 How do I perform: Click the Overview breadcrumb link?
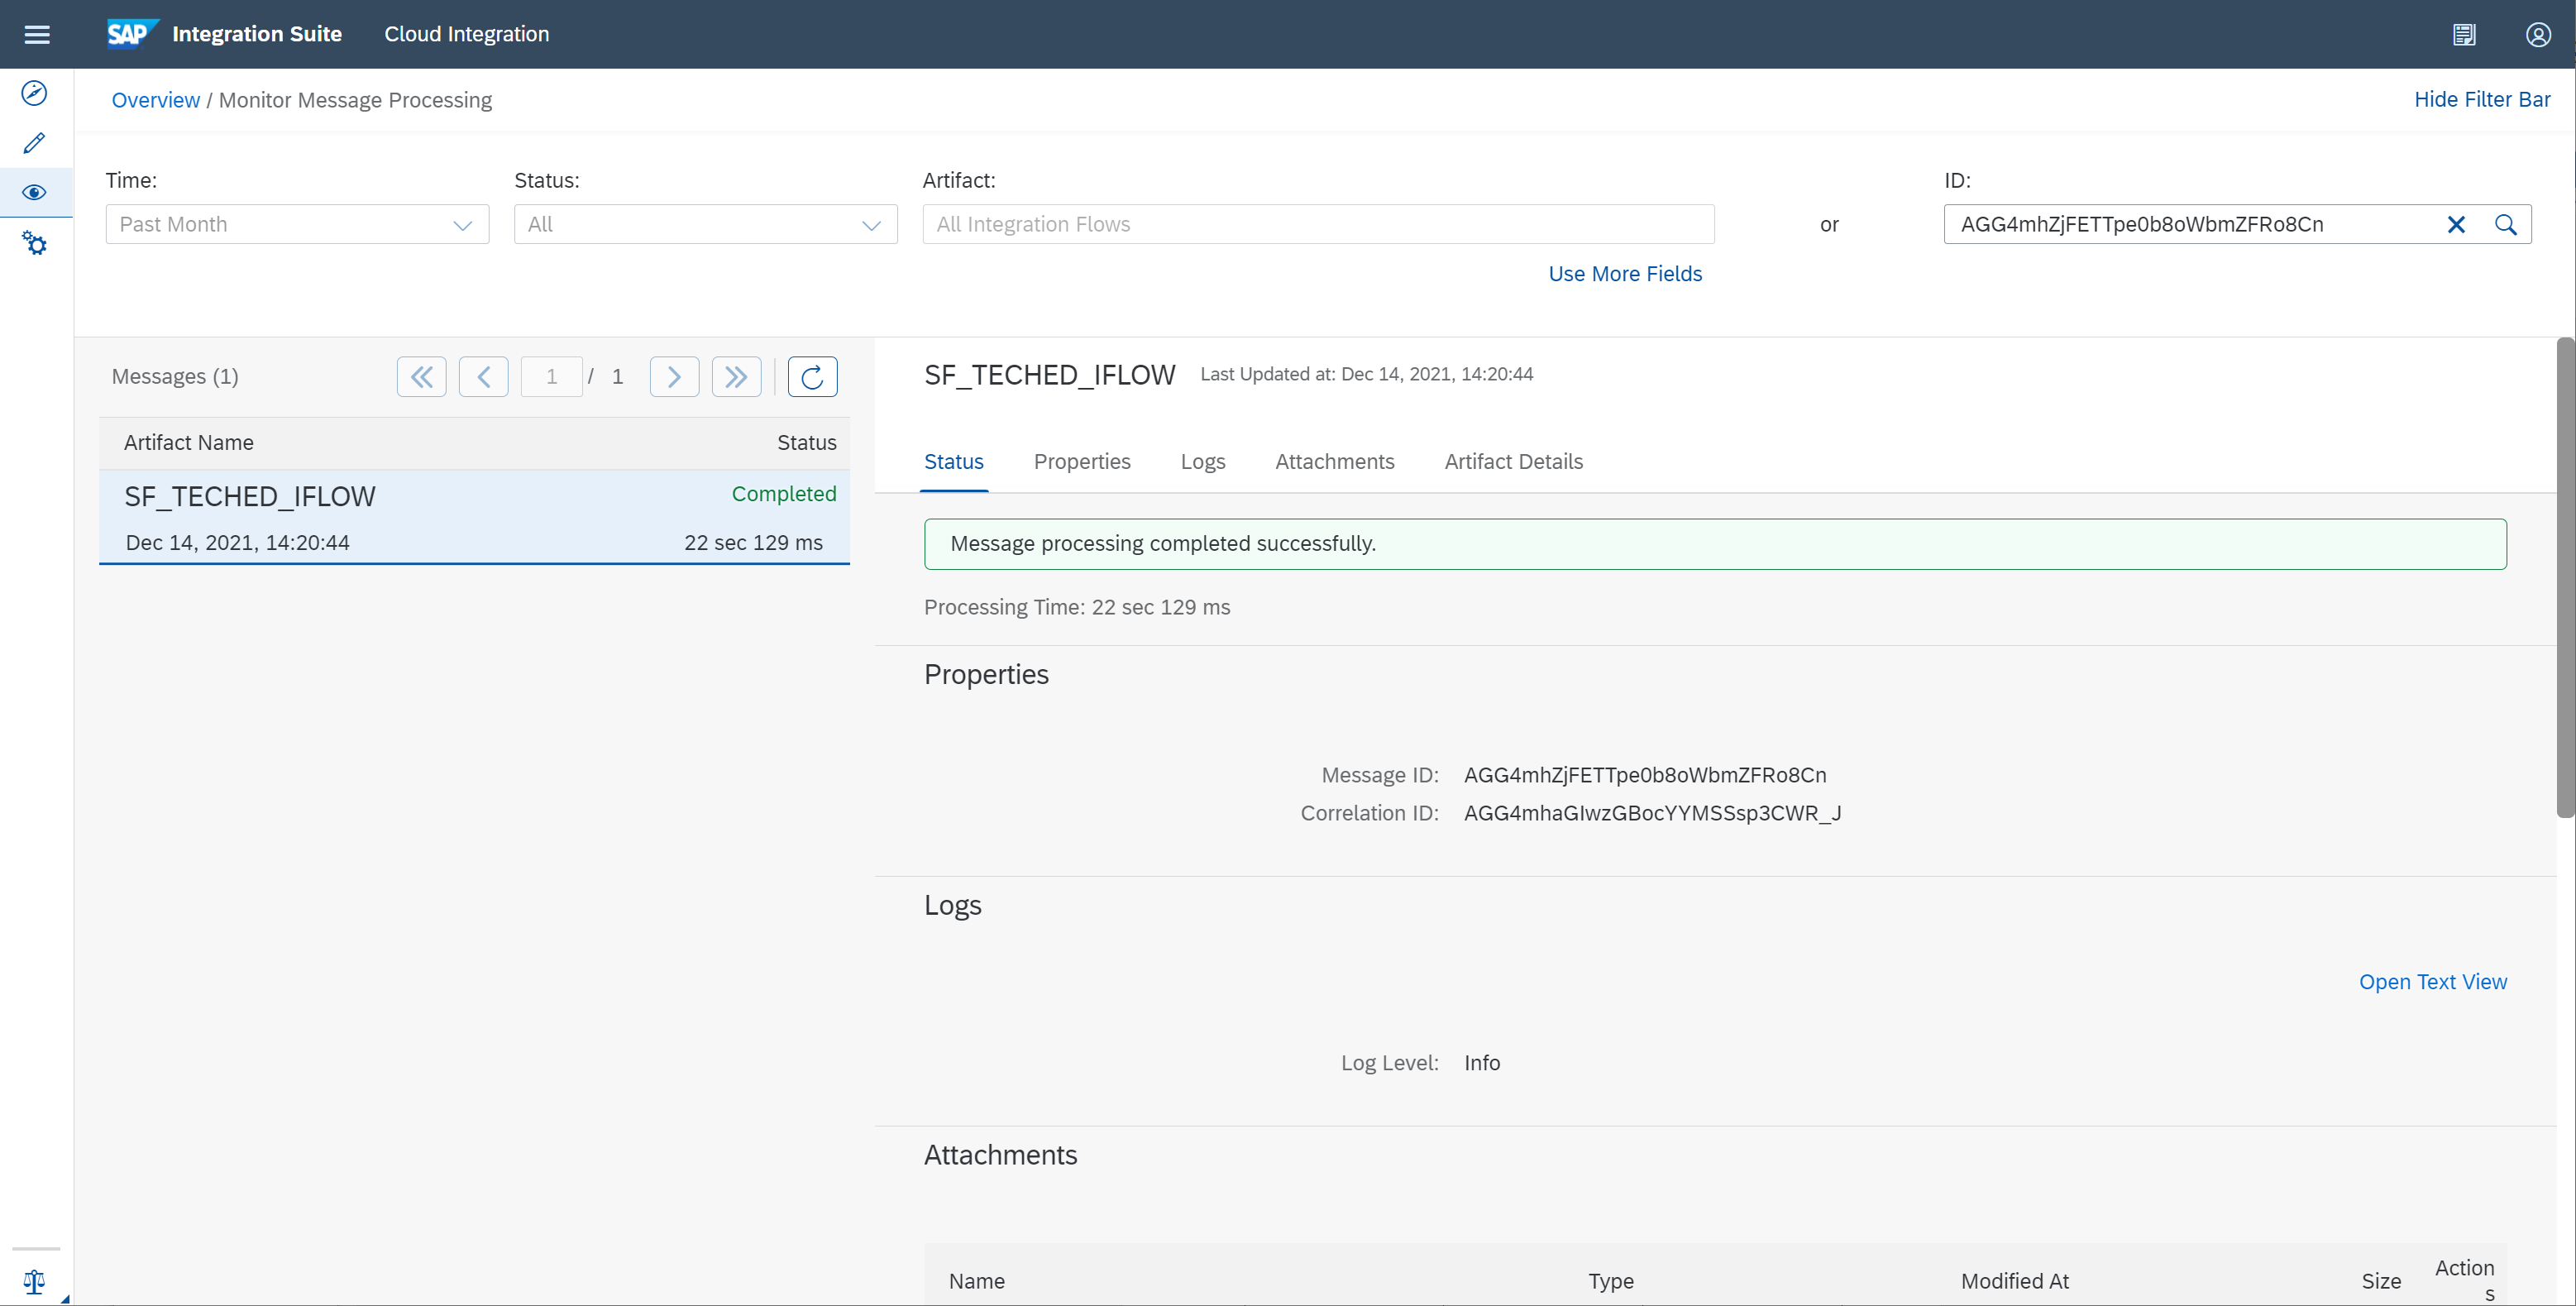pos(155,100)
